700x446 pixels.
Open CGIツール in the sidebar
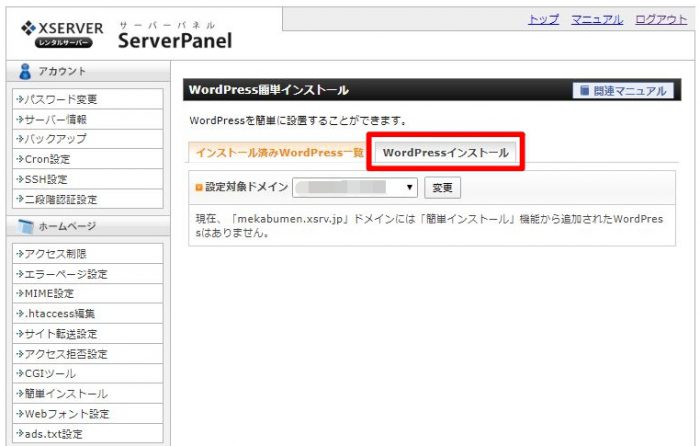coord(88,373)
